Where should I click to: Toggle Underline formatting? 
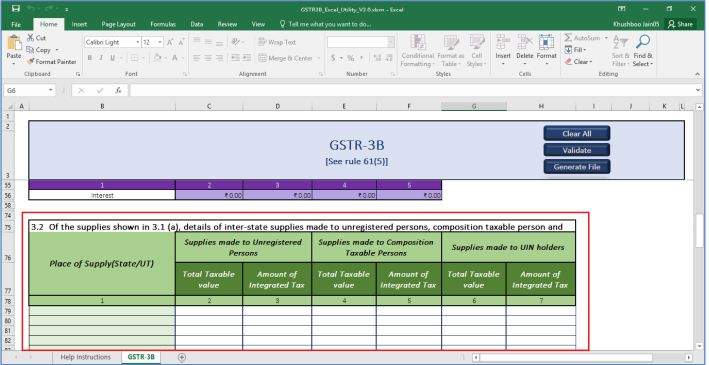click(112, 58)
